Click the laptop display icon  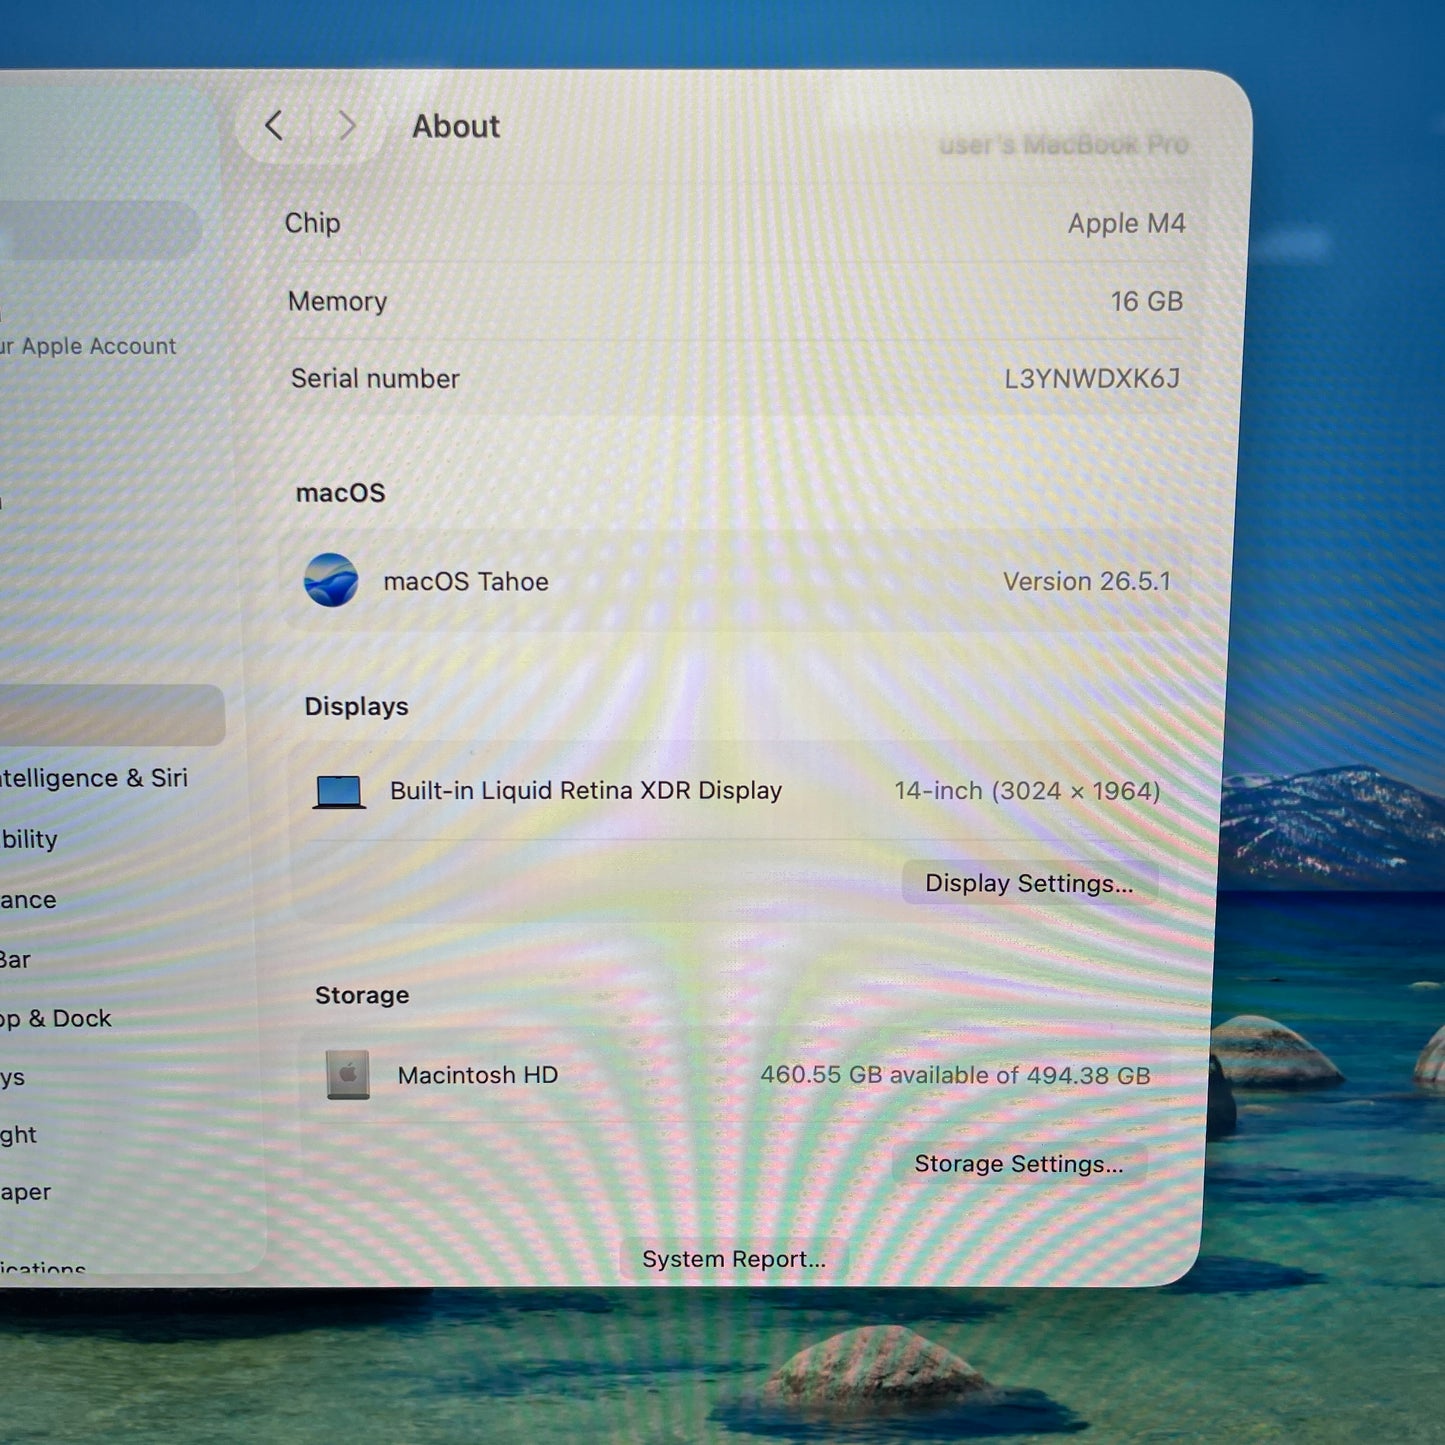pyautogui.click(x=339, y=792)
